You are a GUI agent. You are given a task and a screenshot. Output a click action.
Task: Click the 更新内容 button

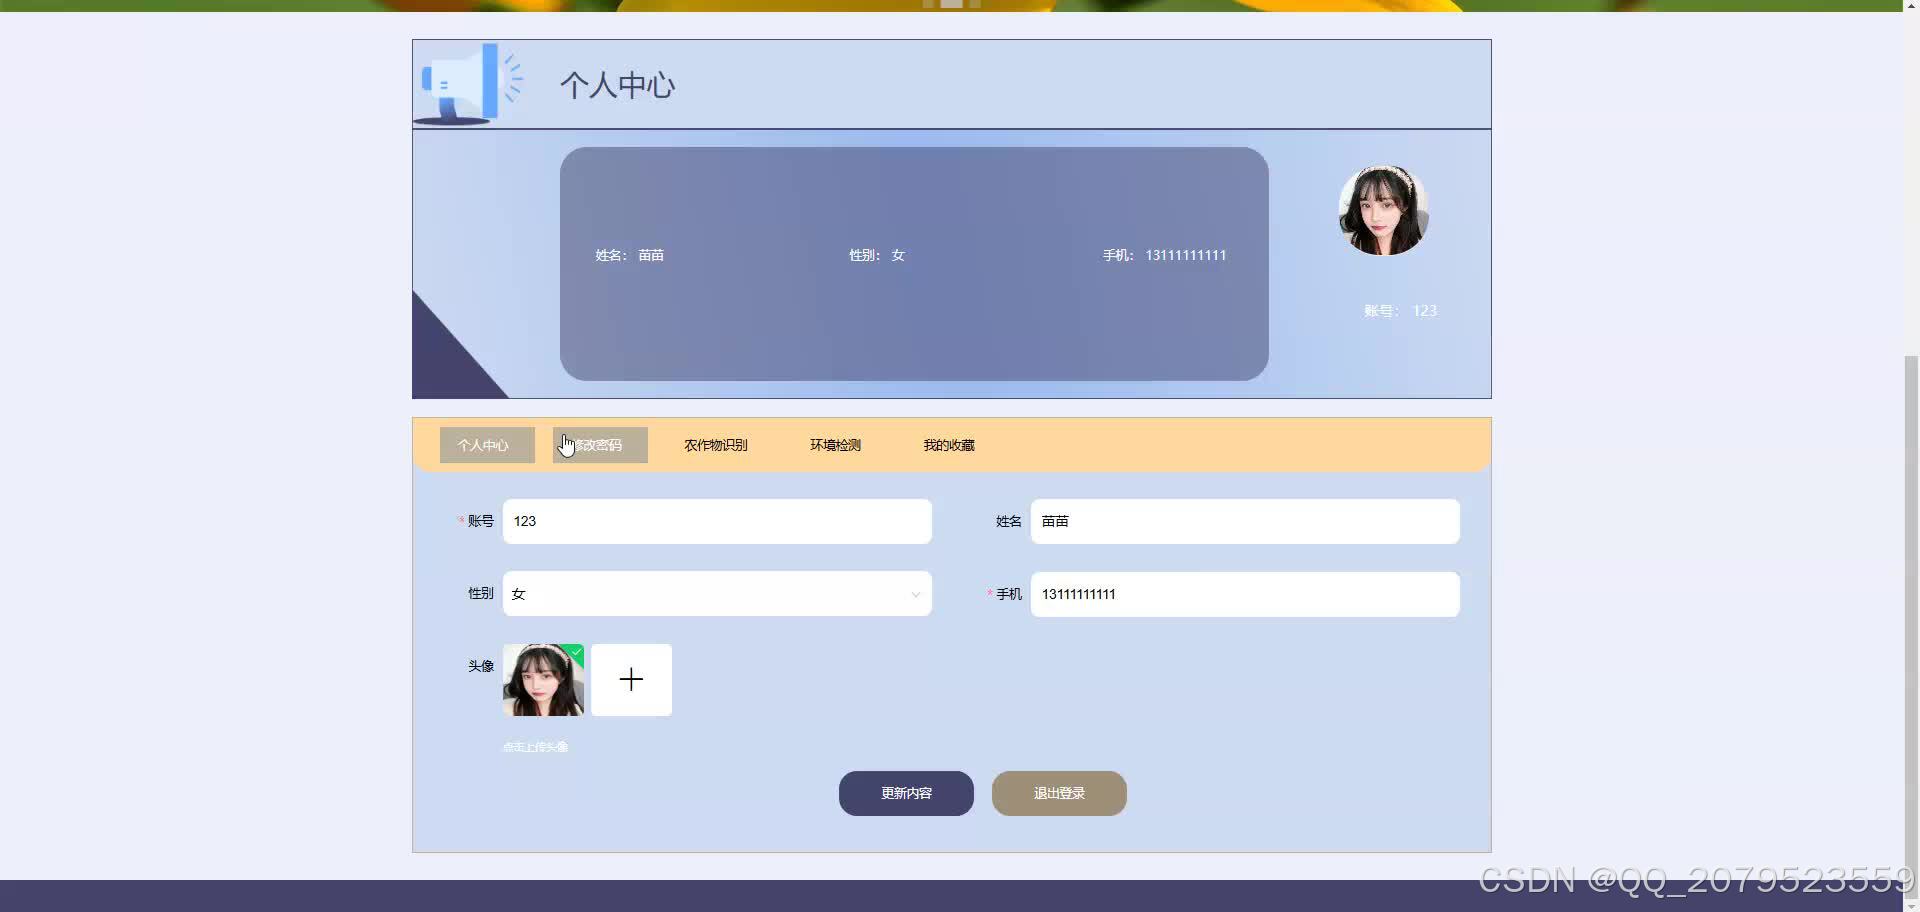(905, 793)
